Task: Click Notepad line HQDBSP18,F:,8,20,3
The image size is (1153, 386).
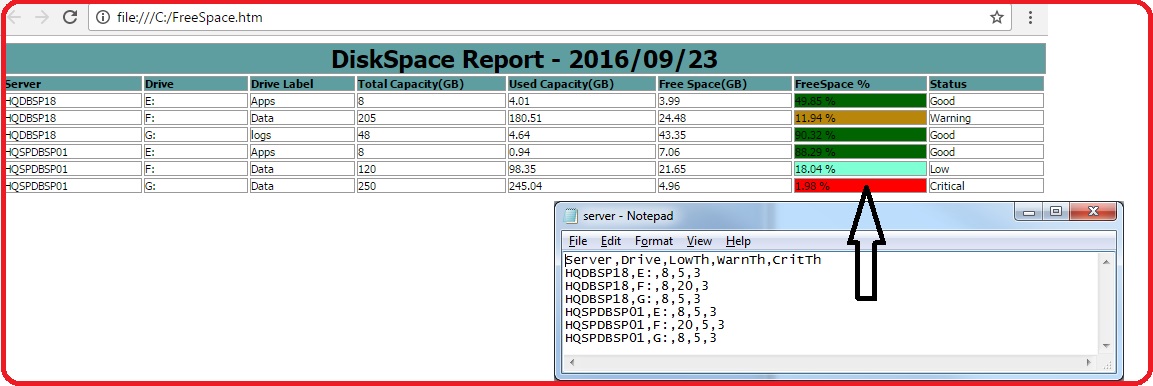Action: click(x=637, y=286)
